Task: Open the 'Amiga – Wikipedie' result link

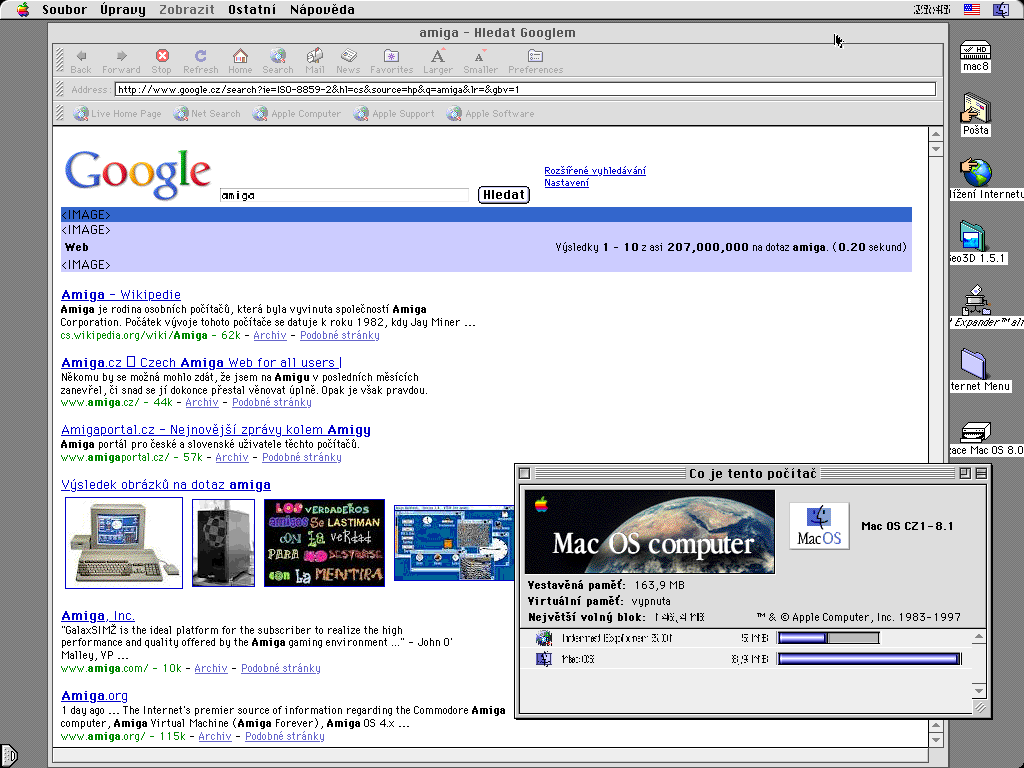Action: pyautogui.click(x=121, y=295)
